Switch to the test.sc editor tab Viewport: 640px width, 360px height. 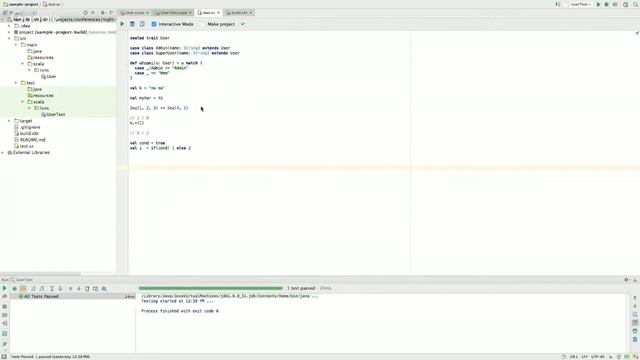point(209,13)
